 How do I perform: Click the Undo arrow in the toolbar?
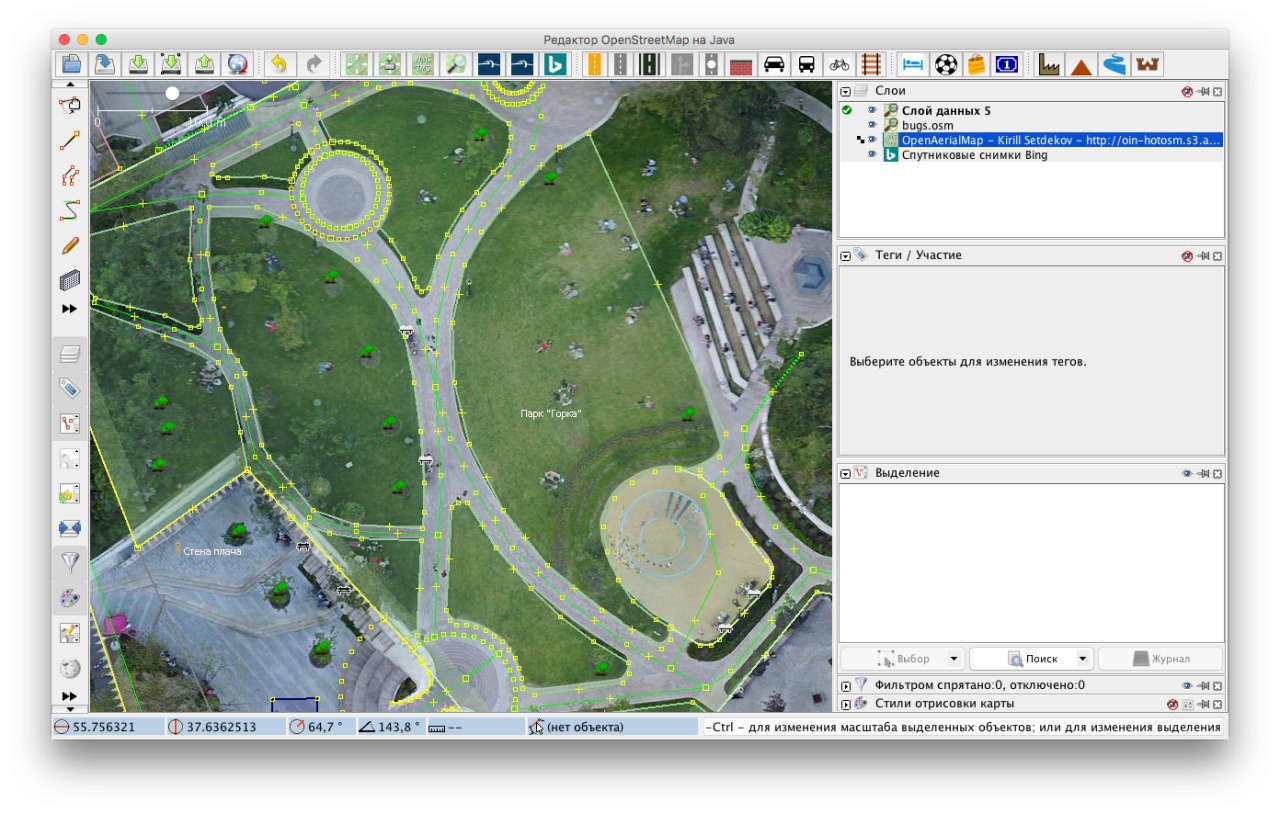[x=279, y=64]
